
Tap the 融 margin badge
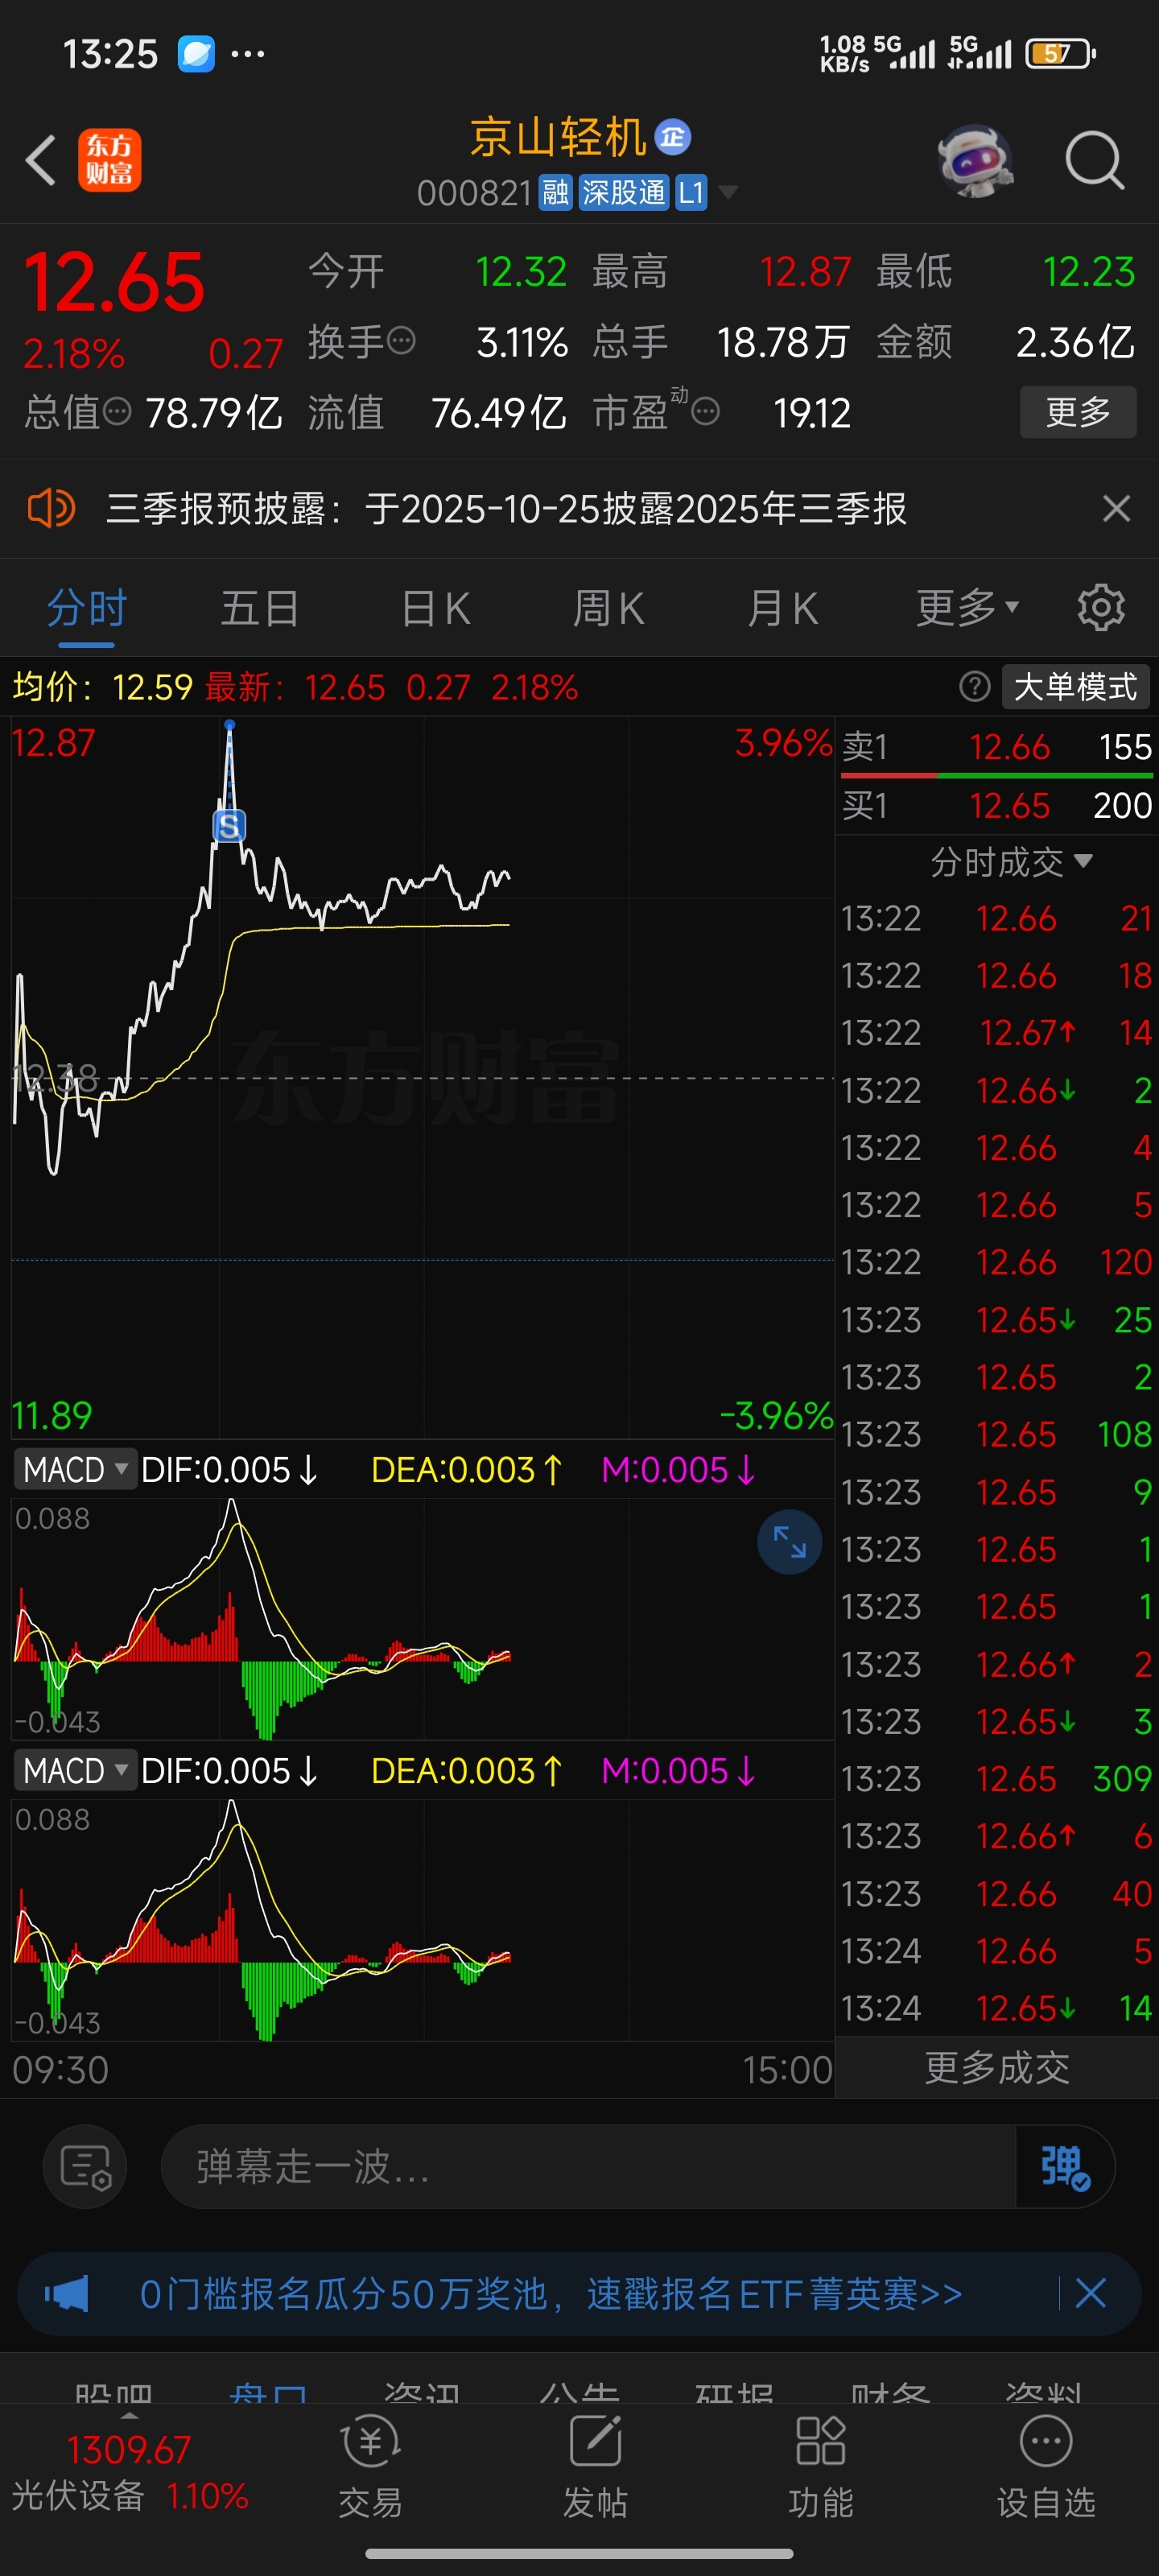555,192
